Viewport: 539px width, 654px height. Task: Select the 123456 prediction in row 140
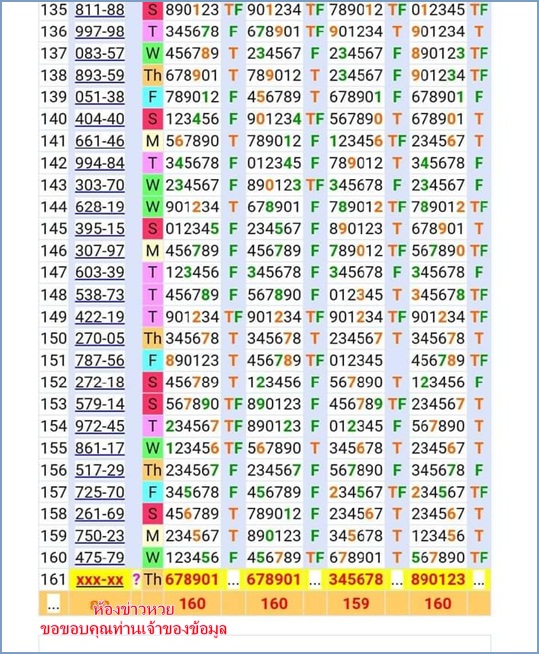(192, 119)
